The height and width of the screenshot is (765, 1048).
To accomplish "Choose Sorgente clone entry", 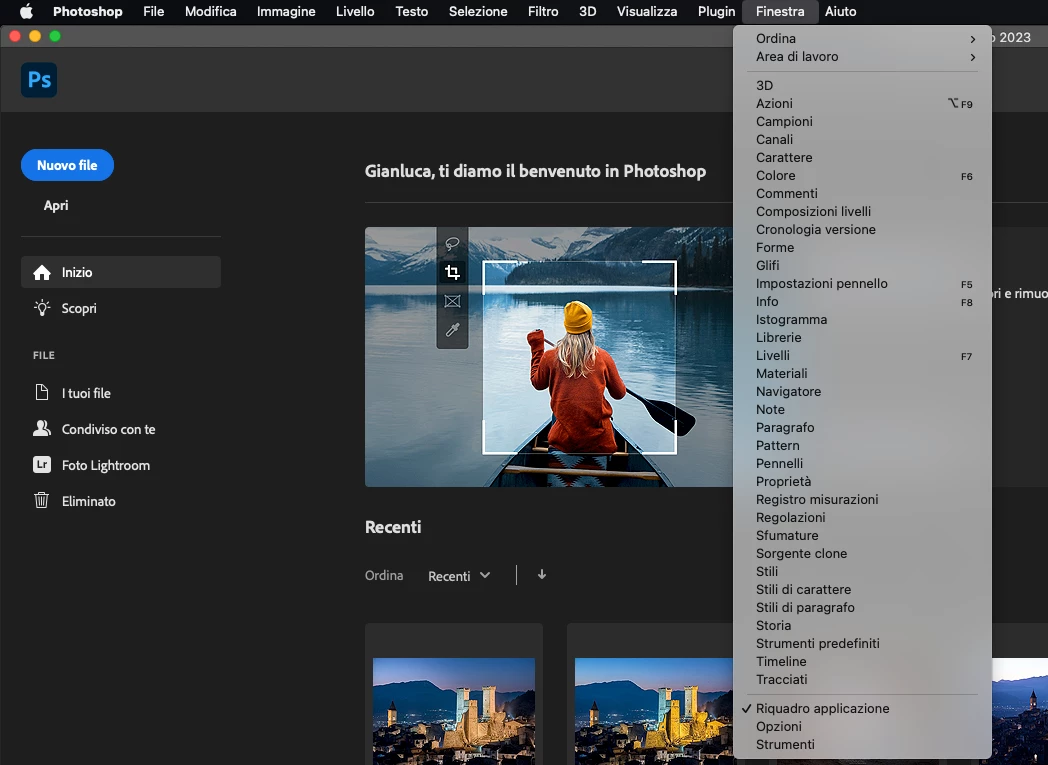I will click(x=862, y=554).
